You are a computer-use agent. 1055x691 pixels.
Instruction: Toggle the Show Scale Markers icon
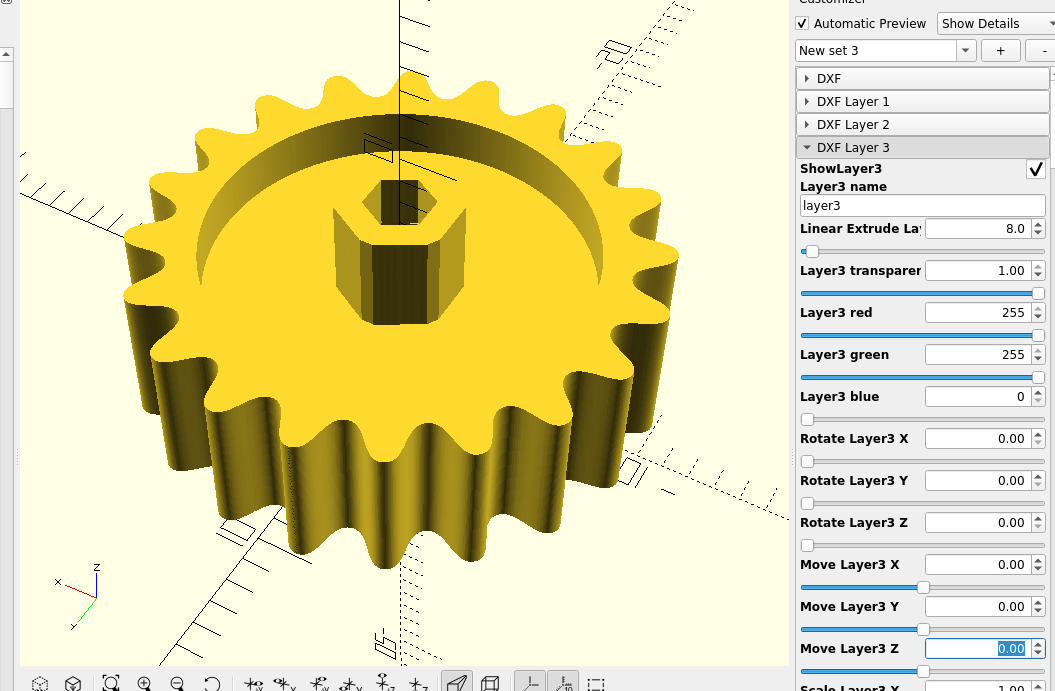(x=563, y=683)
